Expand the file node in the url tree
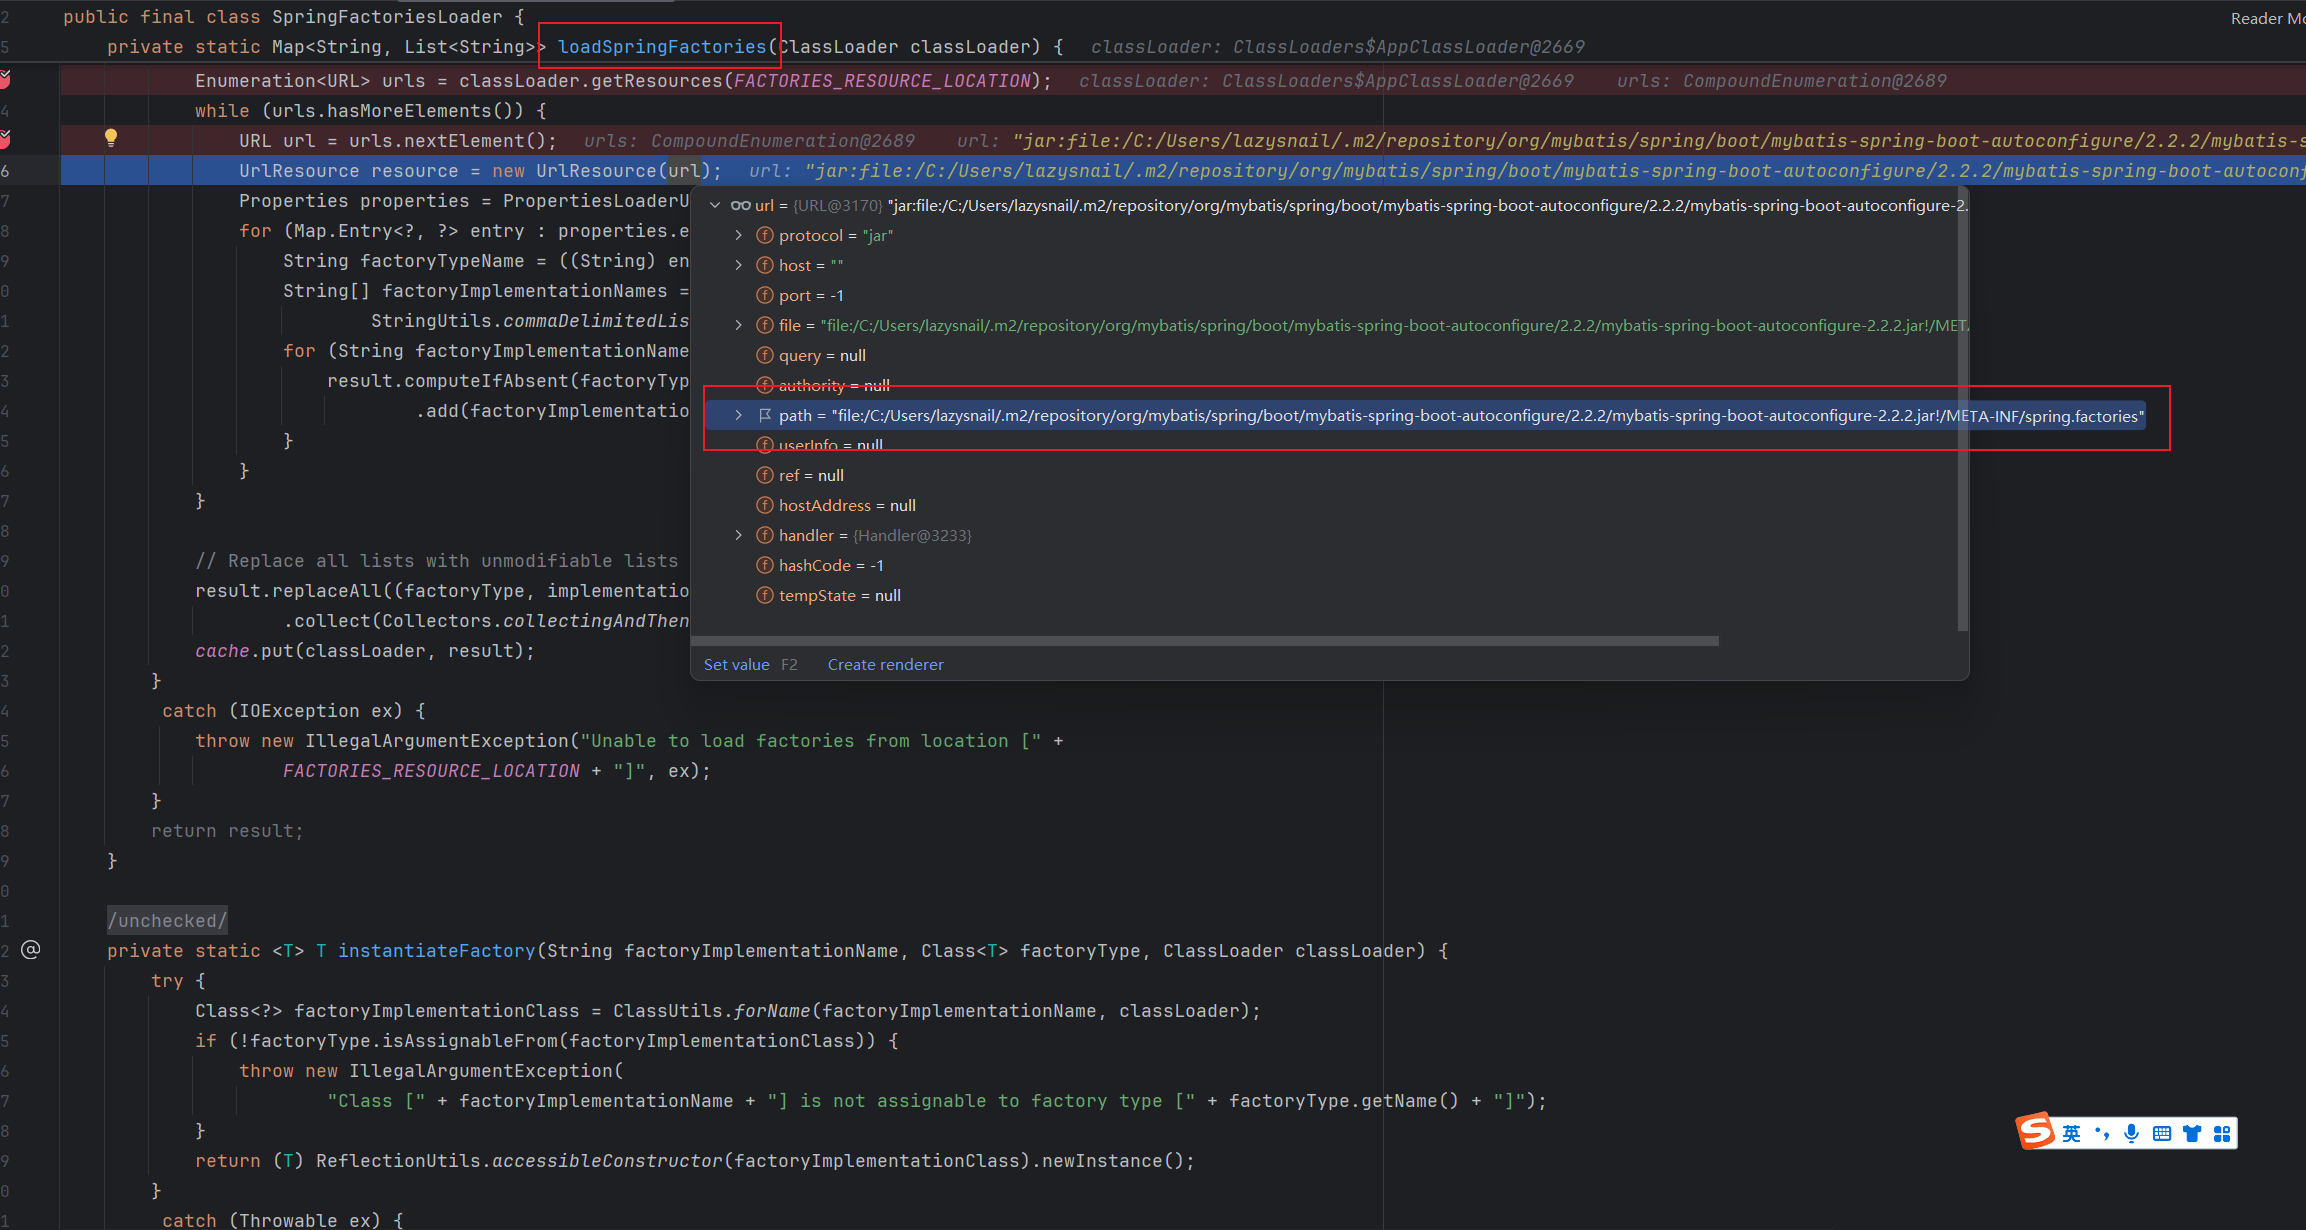2306x1230 pixels. tap(739, 326)
